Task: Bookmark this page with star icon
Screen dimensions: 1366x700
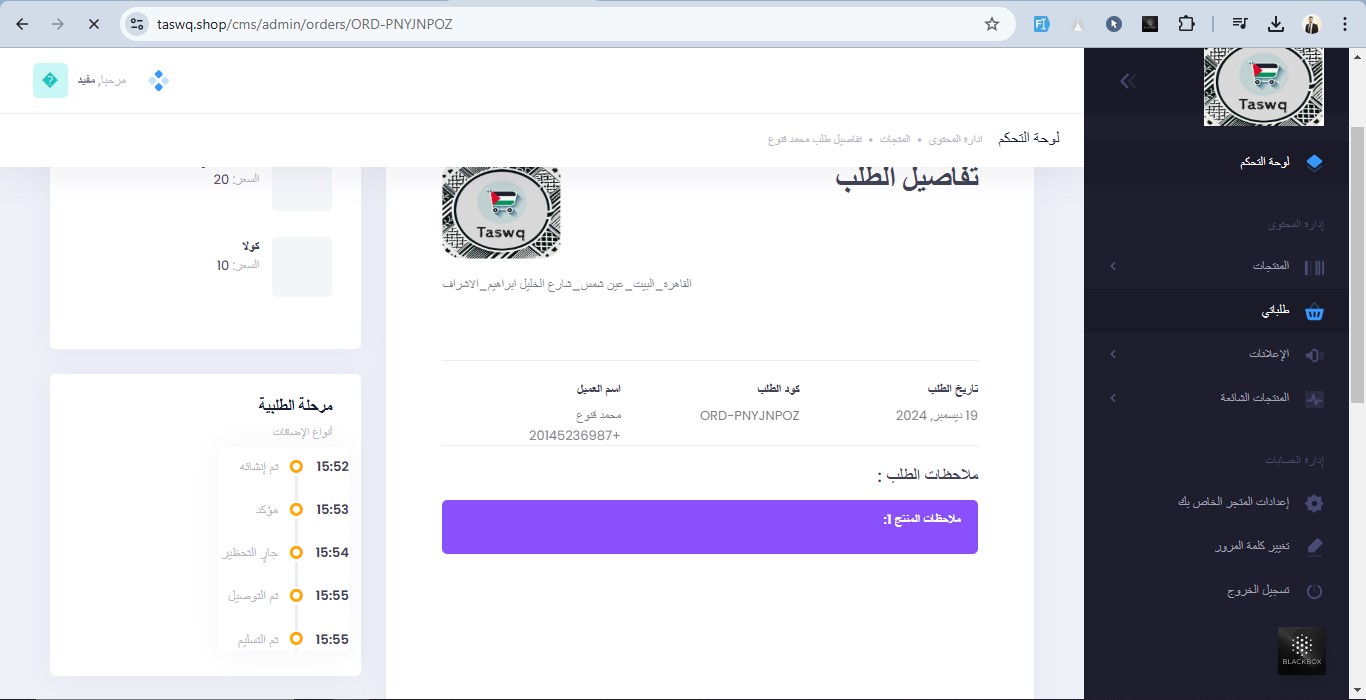Action: pos(992,24)
